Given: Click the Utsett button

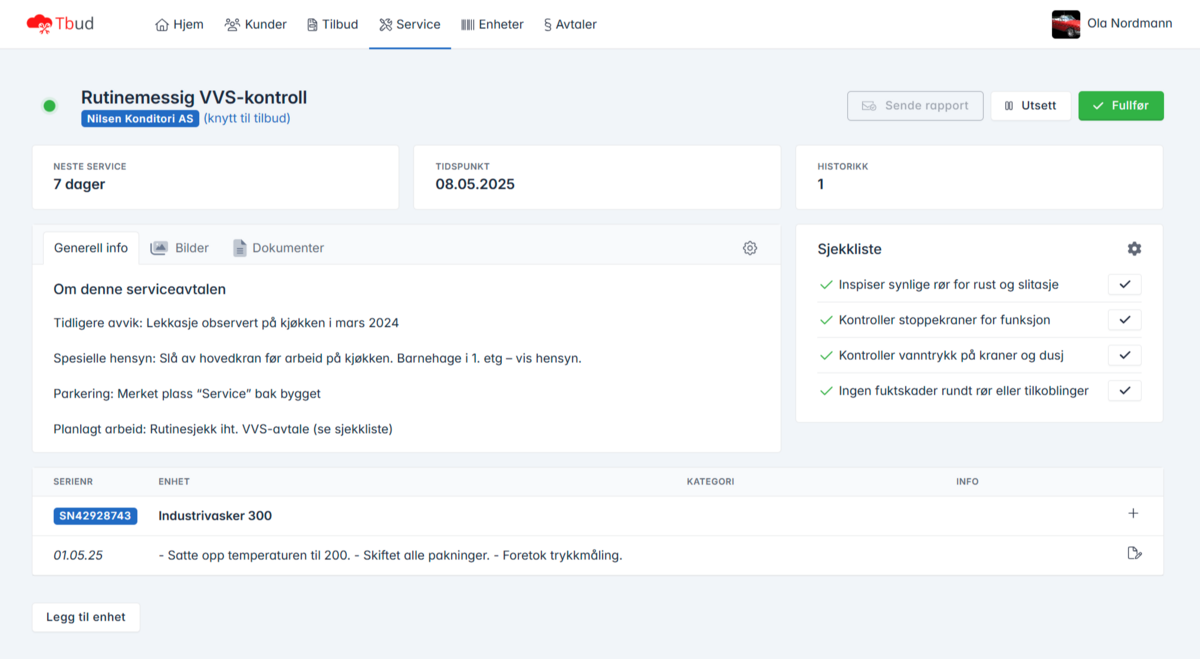Looking at the screenshot, I should point(1030,106).
